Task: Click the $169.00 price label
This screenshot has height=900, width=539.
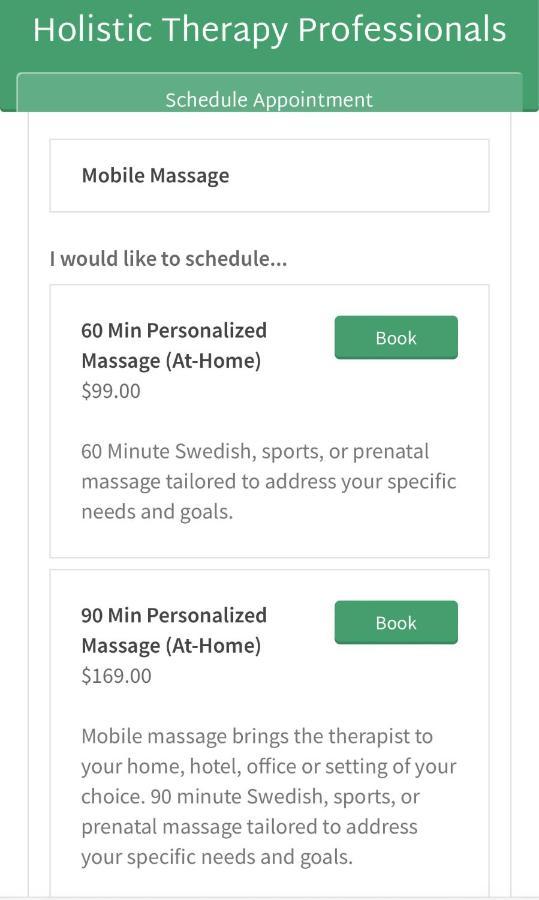Action: tap(117, 676)
